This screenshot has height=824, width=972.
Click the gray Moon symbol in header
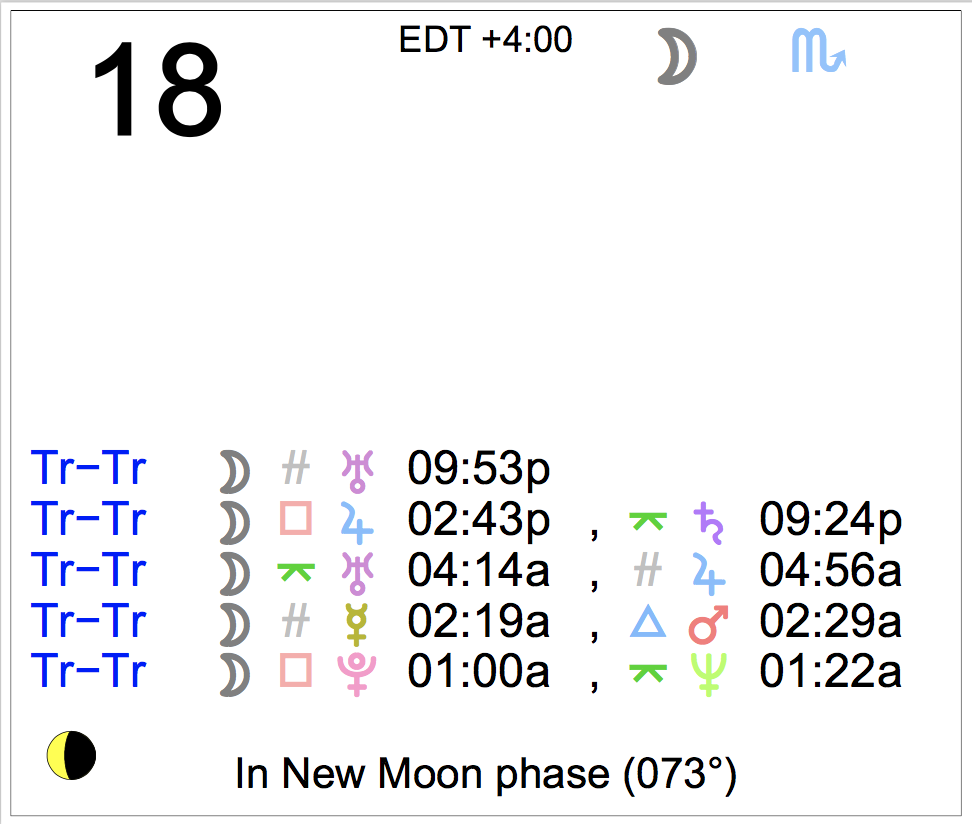tap(677, 56)
